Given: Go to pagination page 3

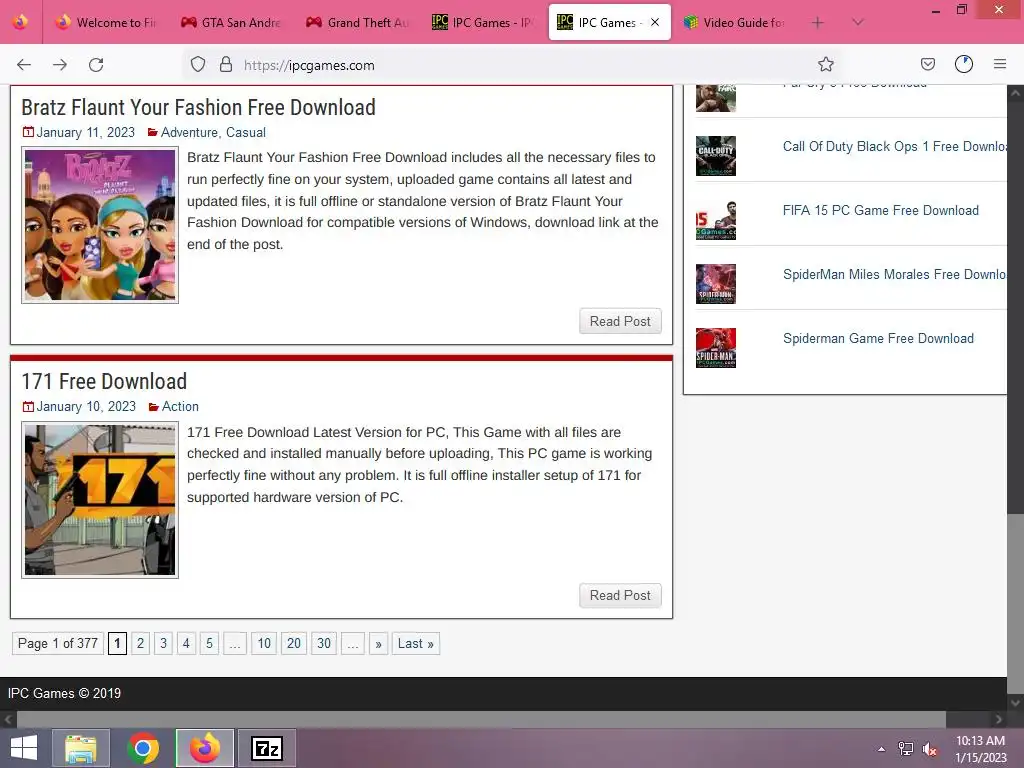Looking at the screenshot, I should click(163, 644).
